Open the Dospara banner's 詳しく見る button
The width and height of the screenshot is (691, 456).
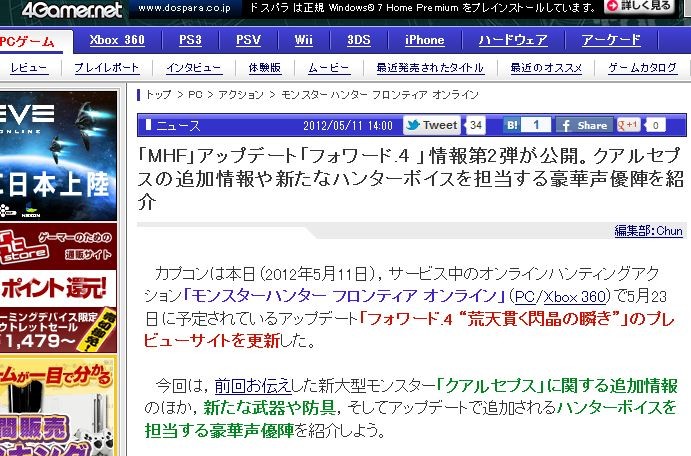coord(639,6)
